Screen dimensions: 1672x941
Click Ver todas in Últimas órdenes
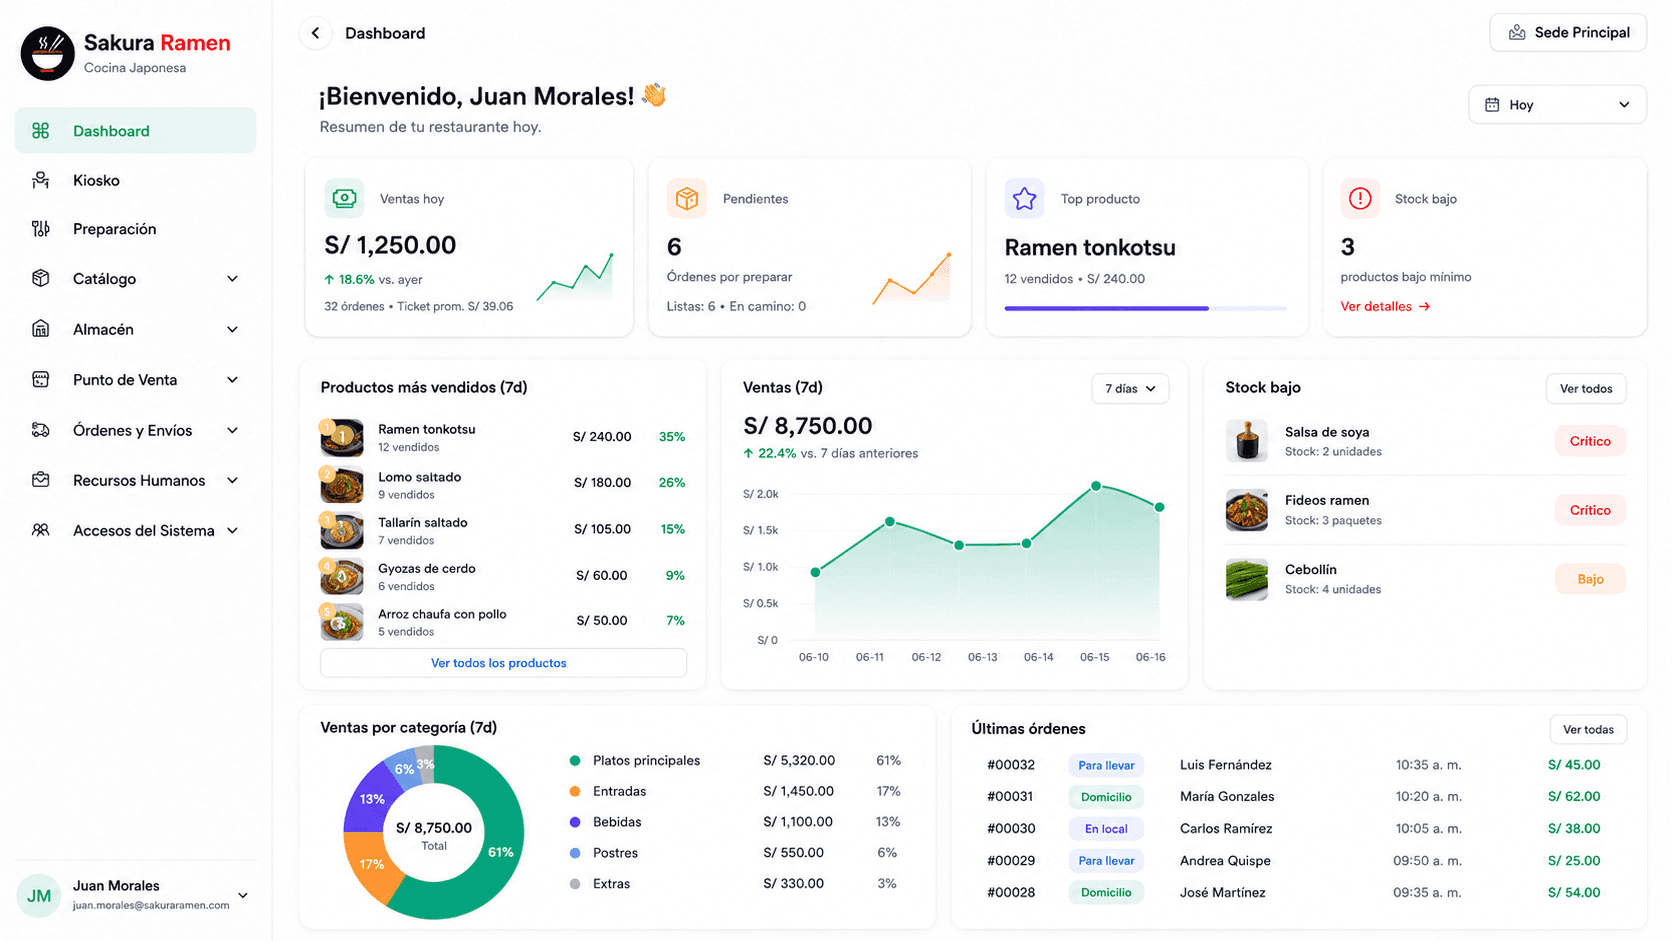(x=1588, y=729)
